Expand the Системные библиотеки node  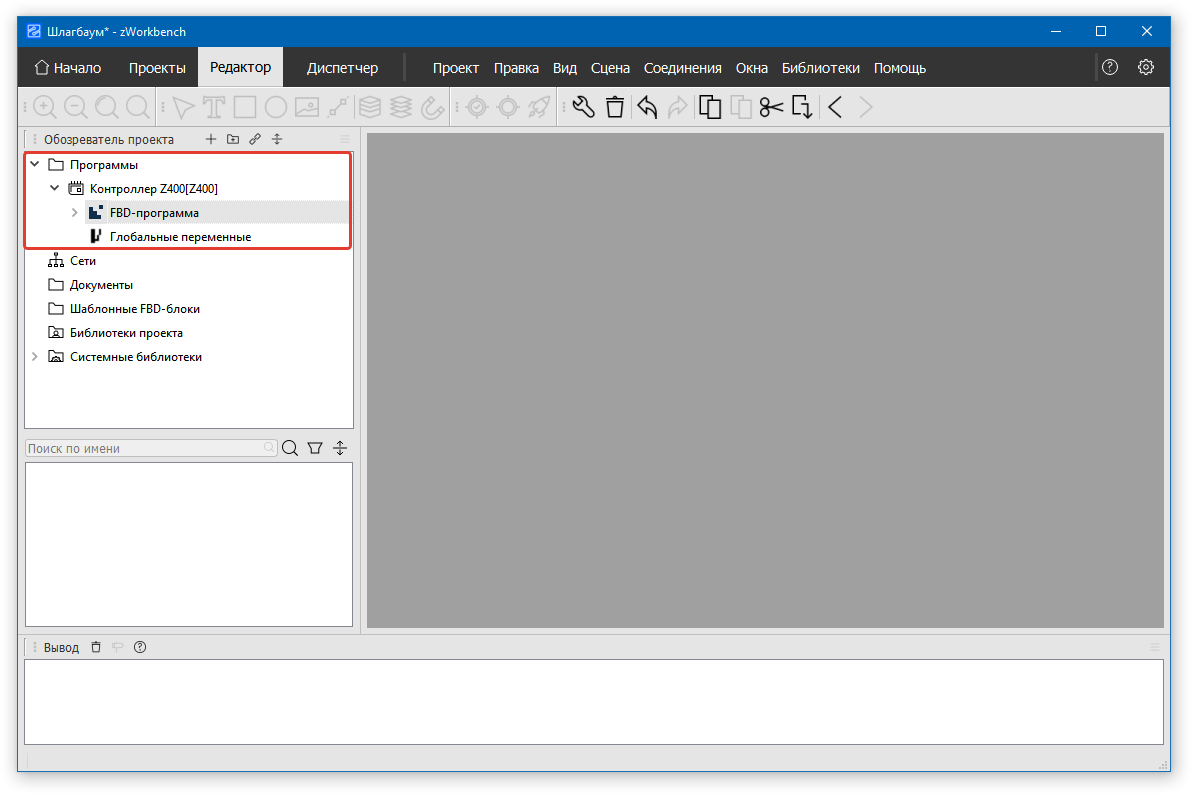tap(35, 357)
